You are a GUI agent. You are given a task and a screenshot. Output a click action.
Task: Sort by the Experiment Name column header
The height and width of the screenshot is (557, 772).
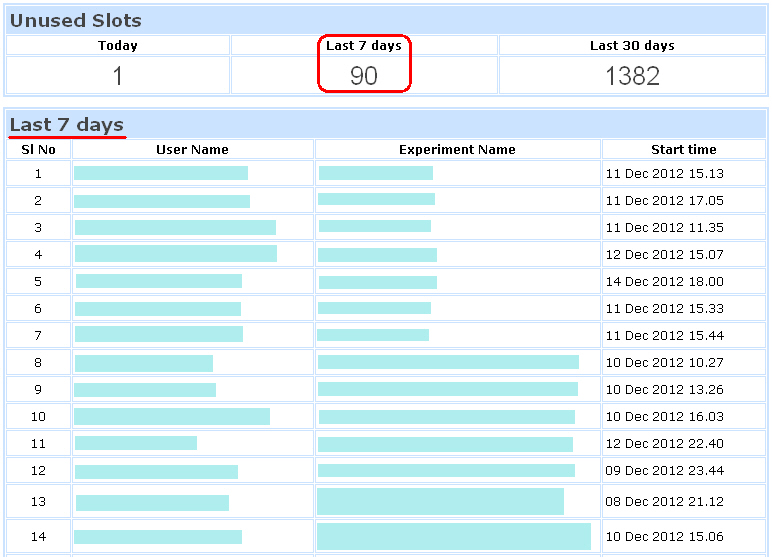457,149
